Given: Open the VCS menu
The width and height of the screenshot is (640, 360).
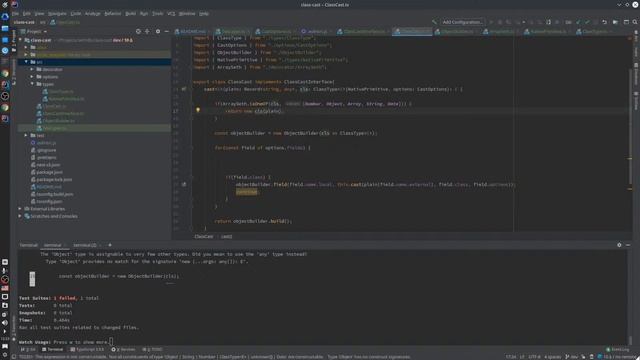Looking at the screenshot, I should click(x=171, y=13).
